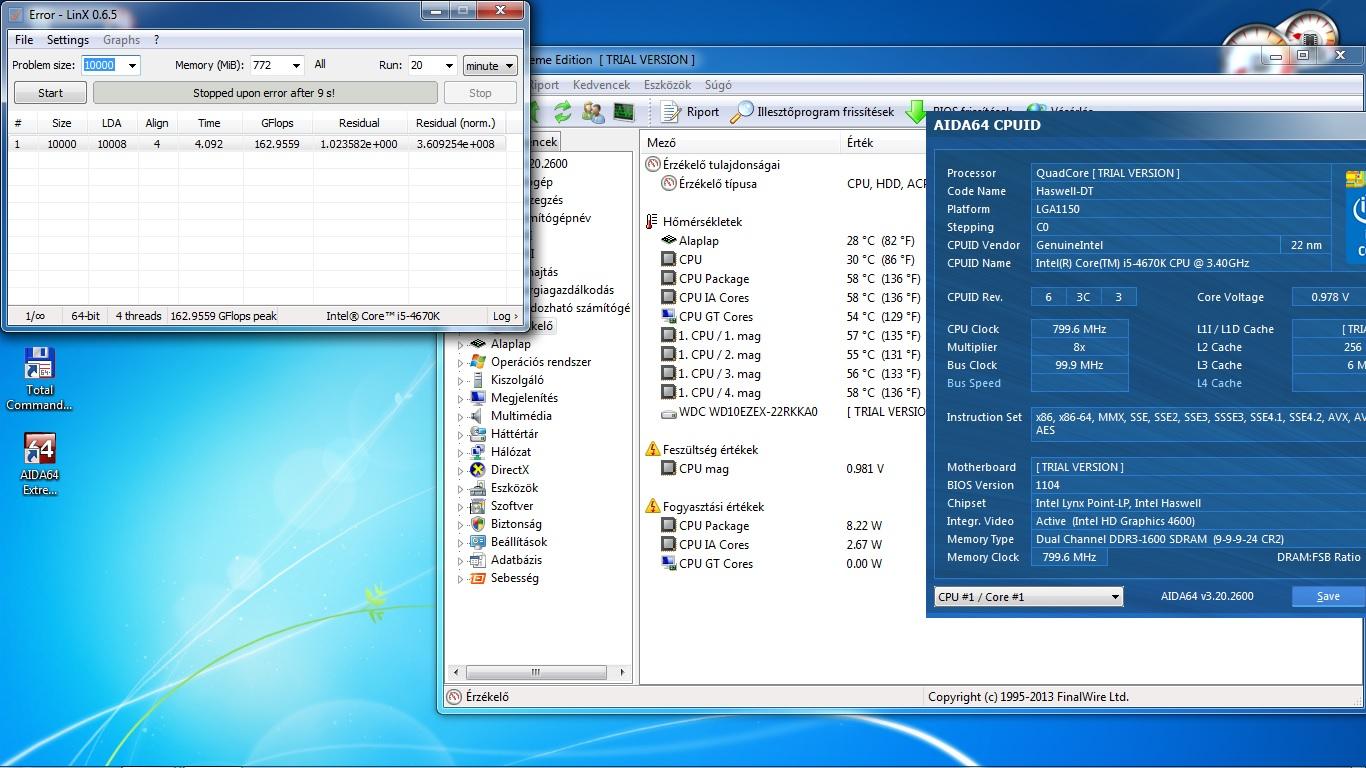Open the minute unit dropdown in LinX

[490, 65]
